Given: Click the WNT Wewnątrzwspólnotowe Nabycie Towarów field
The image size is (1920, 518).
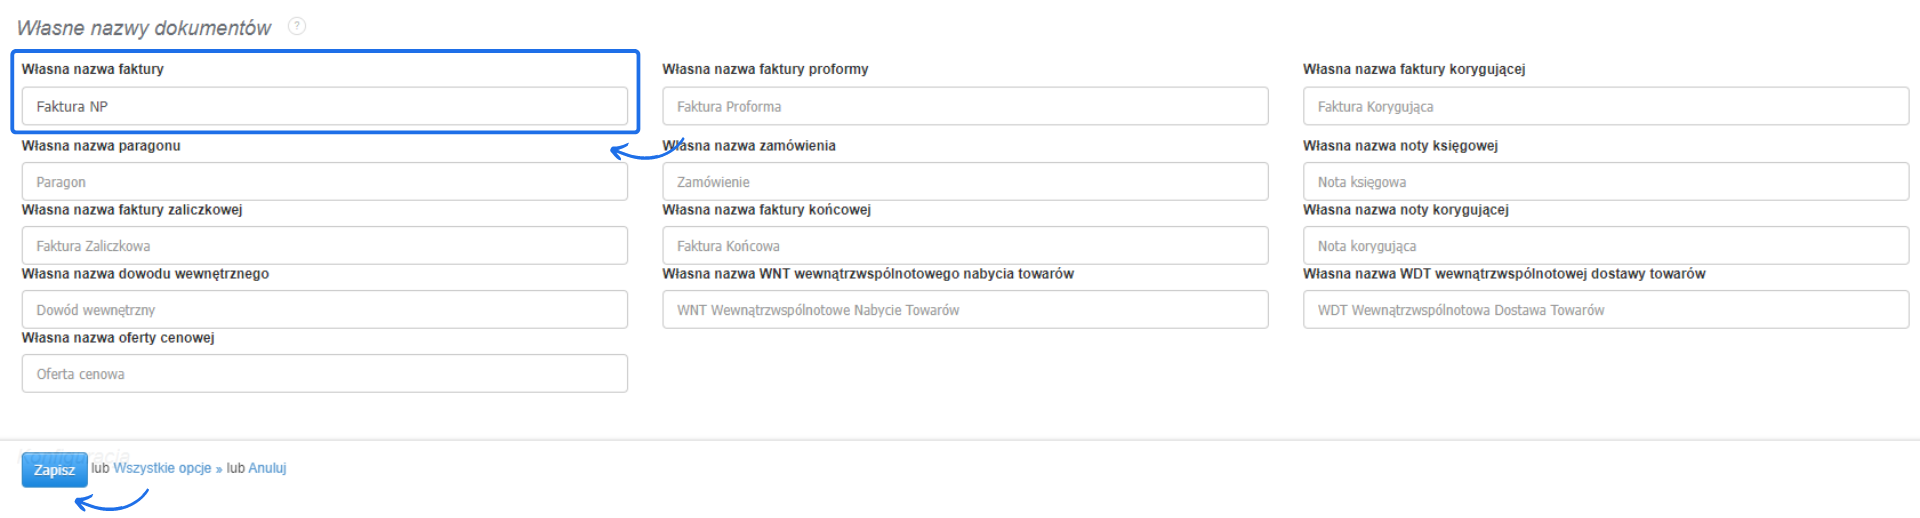Looking at the screenshot, I should tap(964, 310).
